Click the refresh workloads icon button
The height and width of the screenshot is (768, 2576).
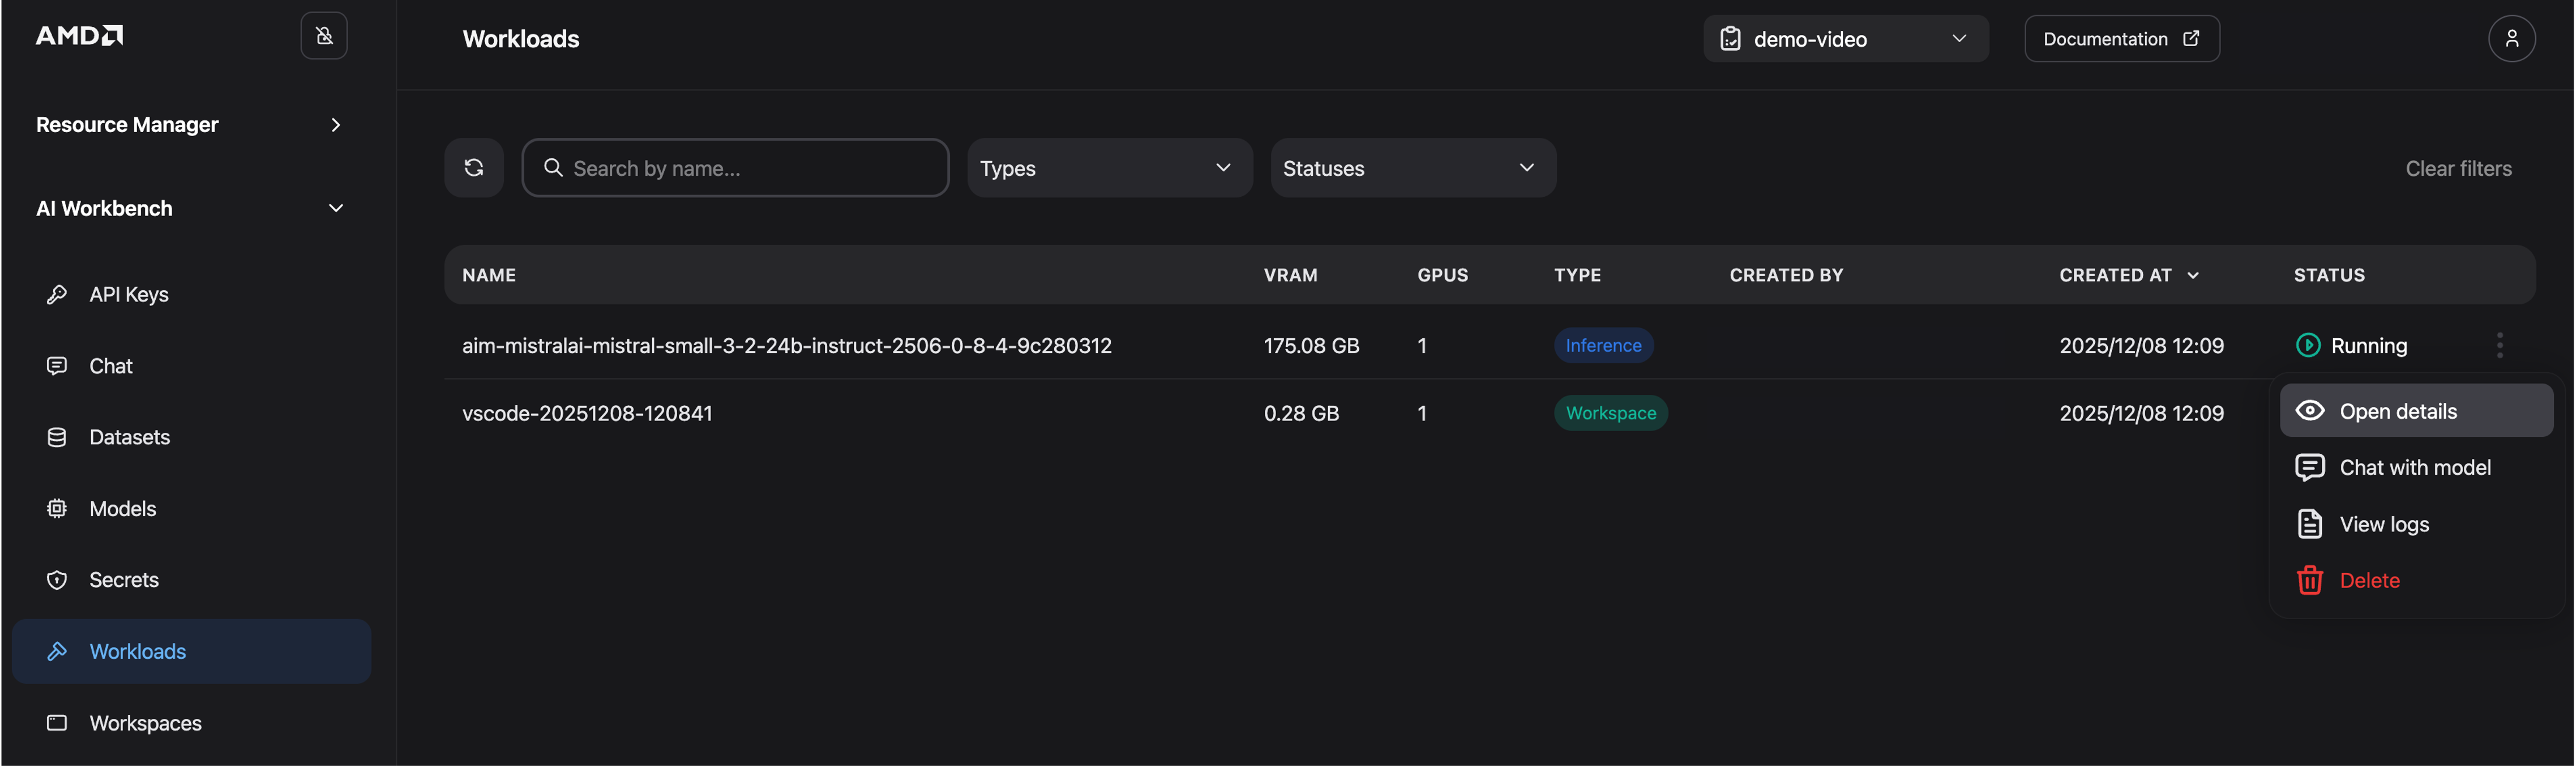(474, 168)
